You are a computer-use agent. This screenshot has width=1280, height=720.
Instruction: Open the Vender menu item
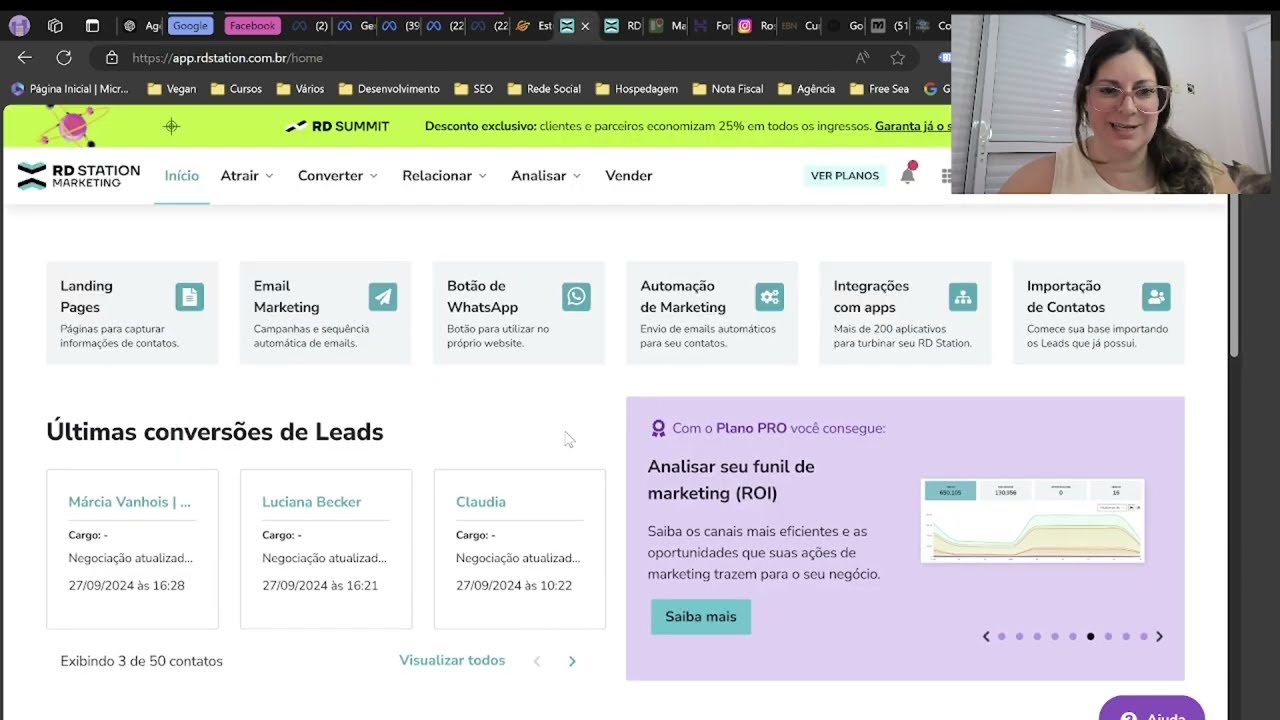(x=629, y=176)
